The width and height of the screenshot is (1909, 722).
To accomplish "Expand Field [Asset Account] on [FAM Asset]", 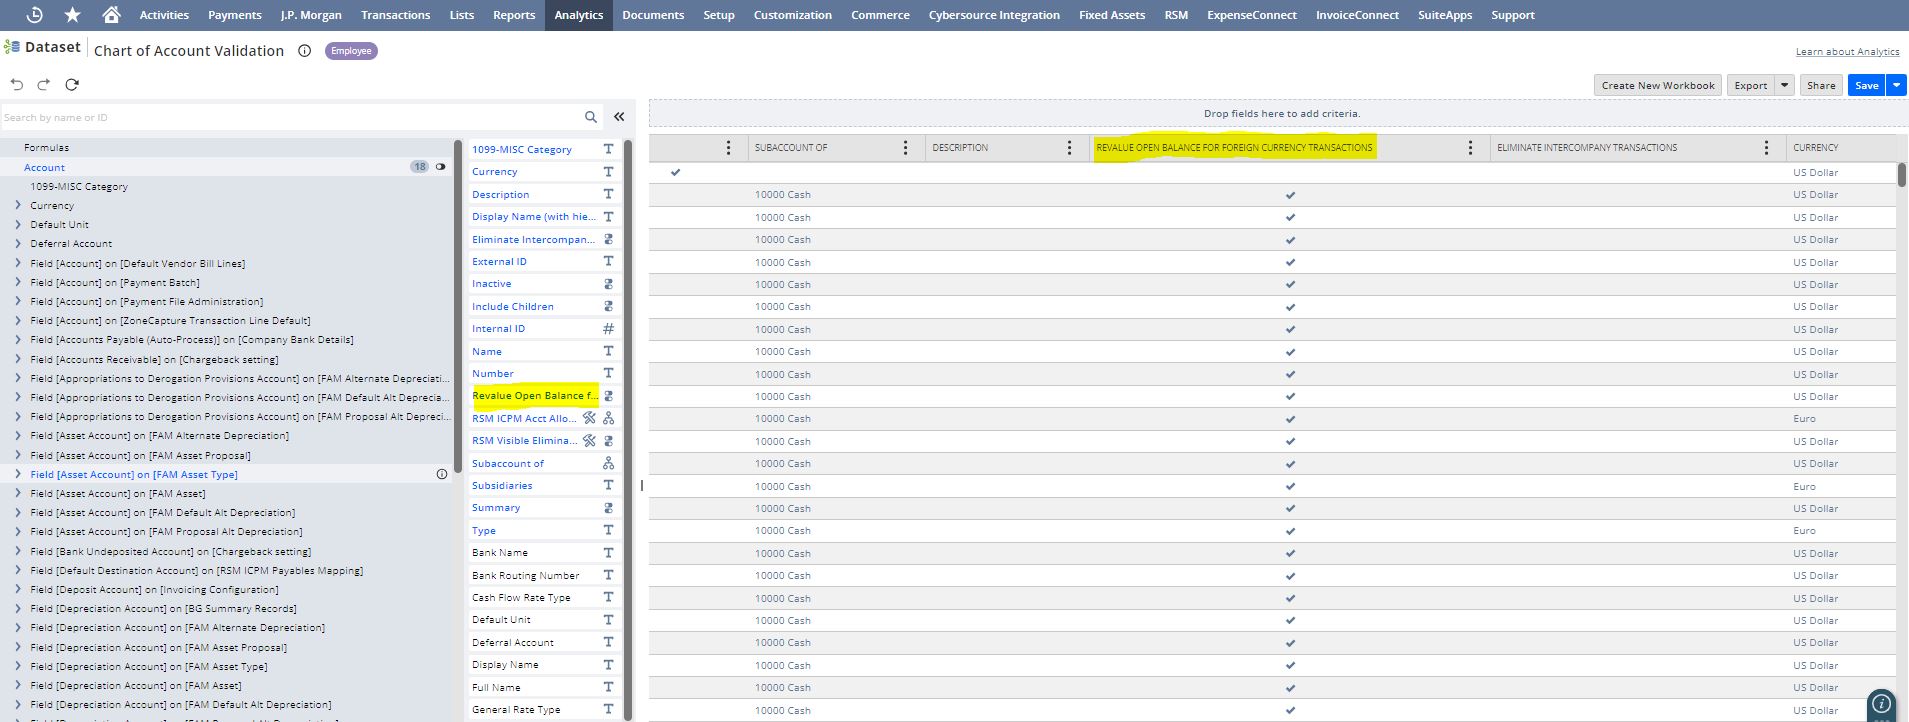I will 18,493.
